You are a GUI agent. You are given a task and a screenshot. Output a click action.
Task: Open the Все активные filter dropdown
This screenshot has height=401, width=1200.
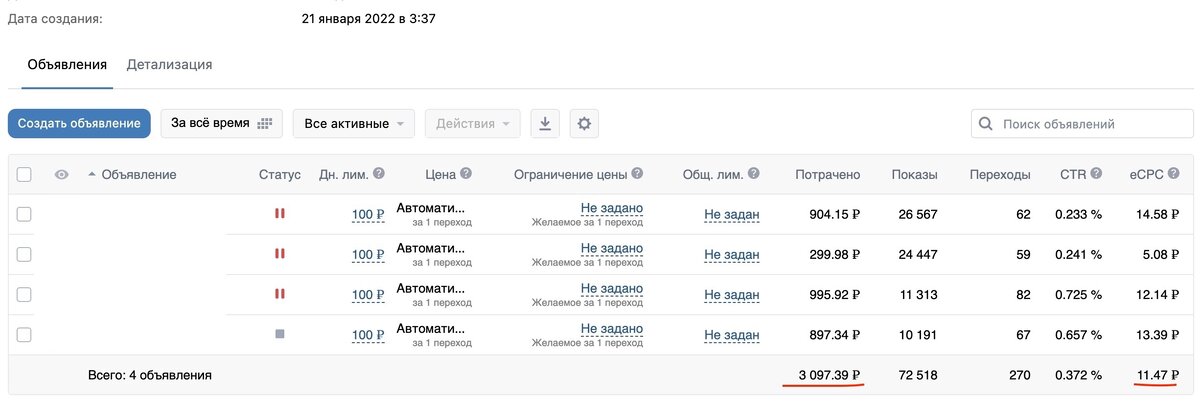[353, 124]
